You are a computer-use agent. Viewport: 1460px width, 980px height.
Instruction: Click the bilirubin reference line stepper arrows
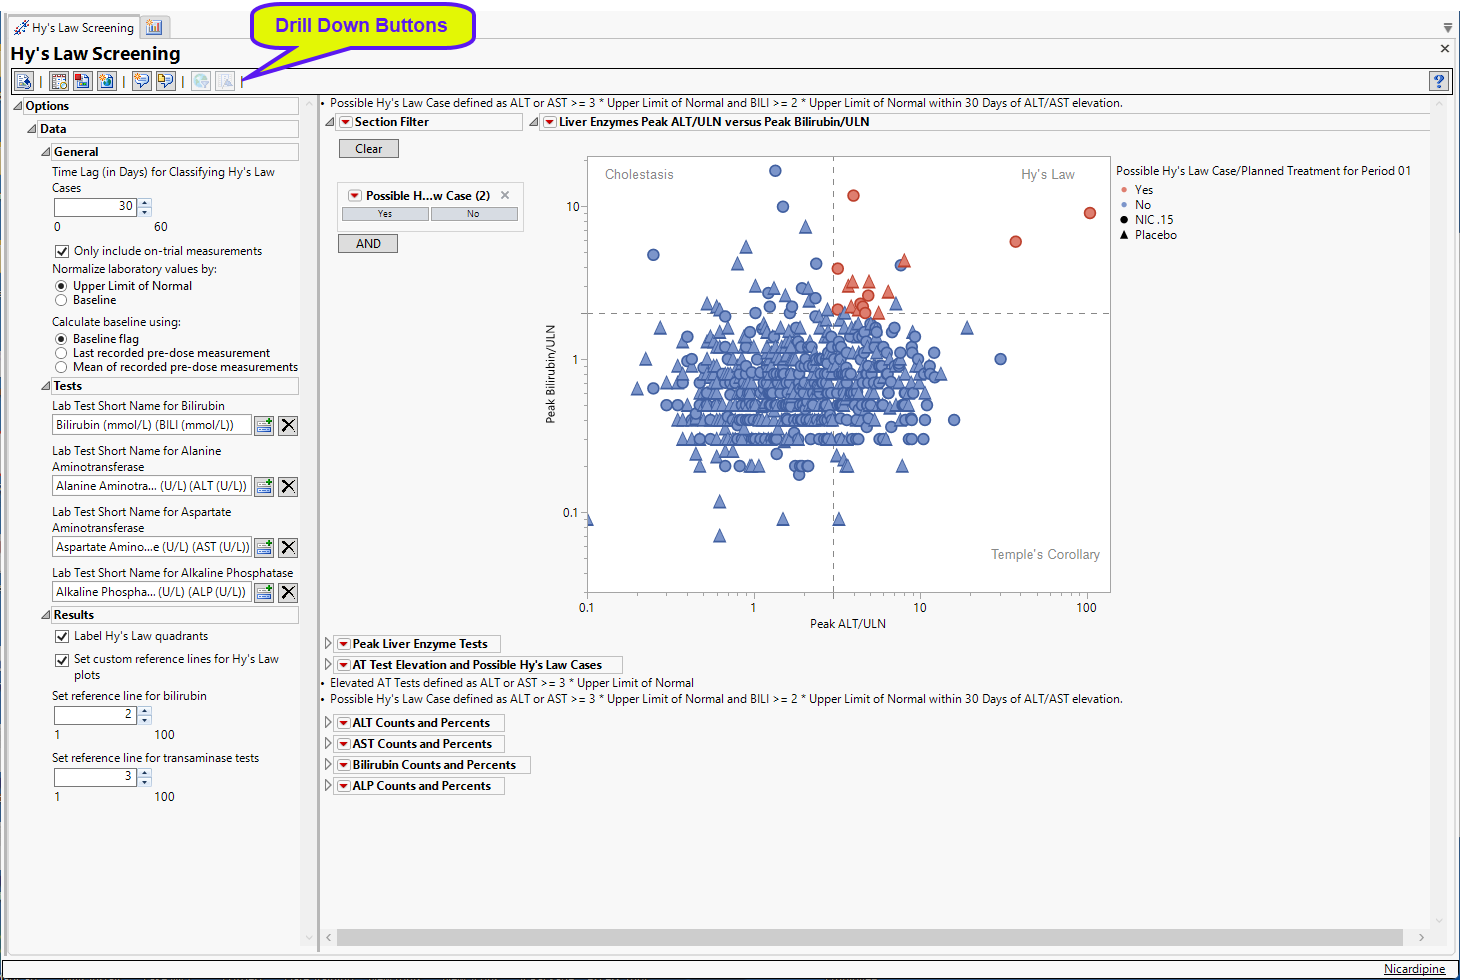click(145, 715)
